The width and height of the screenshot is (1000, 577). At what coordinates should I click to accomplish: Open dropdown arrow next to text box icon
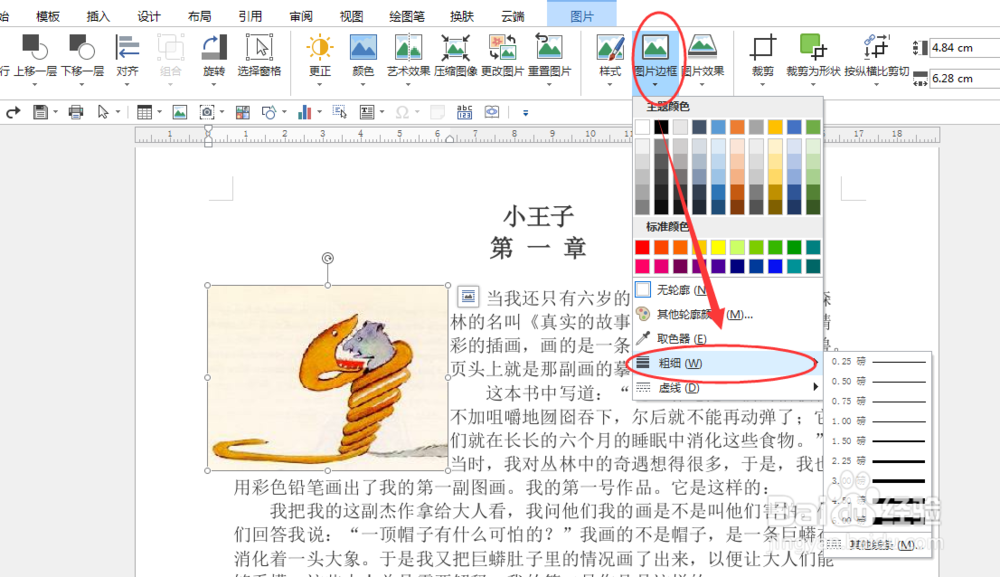pyautogui.click(x=382, y=113)
